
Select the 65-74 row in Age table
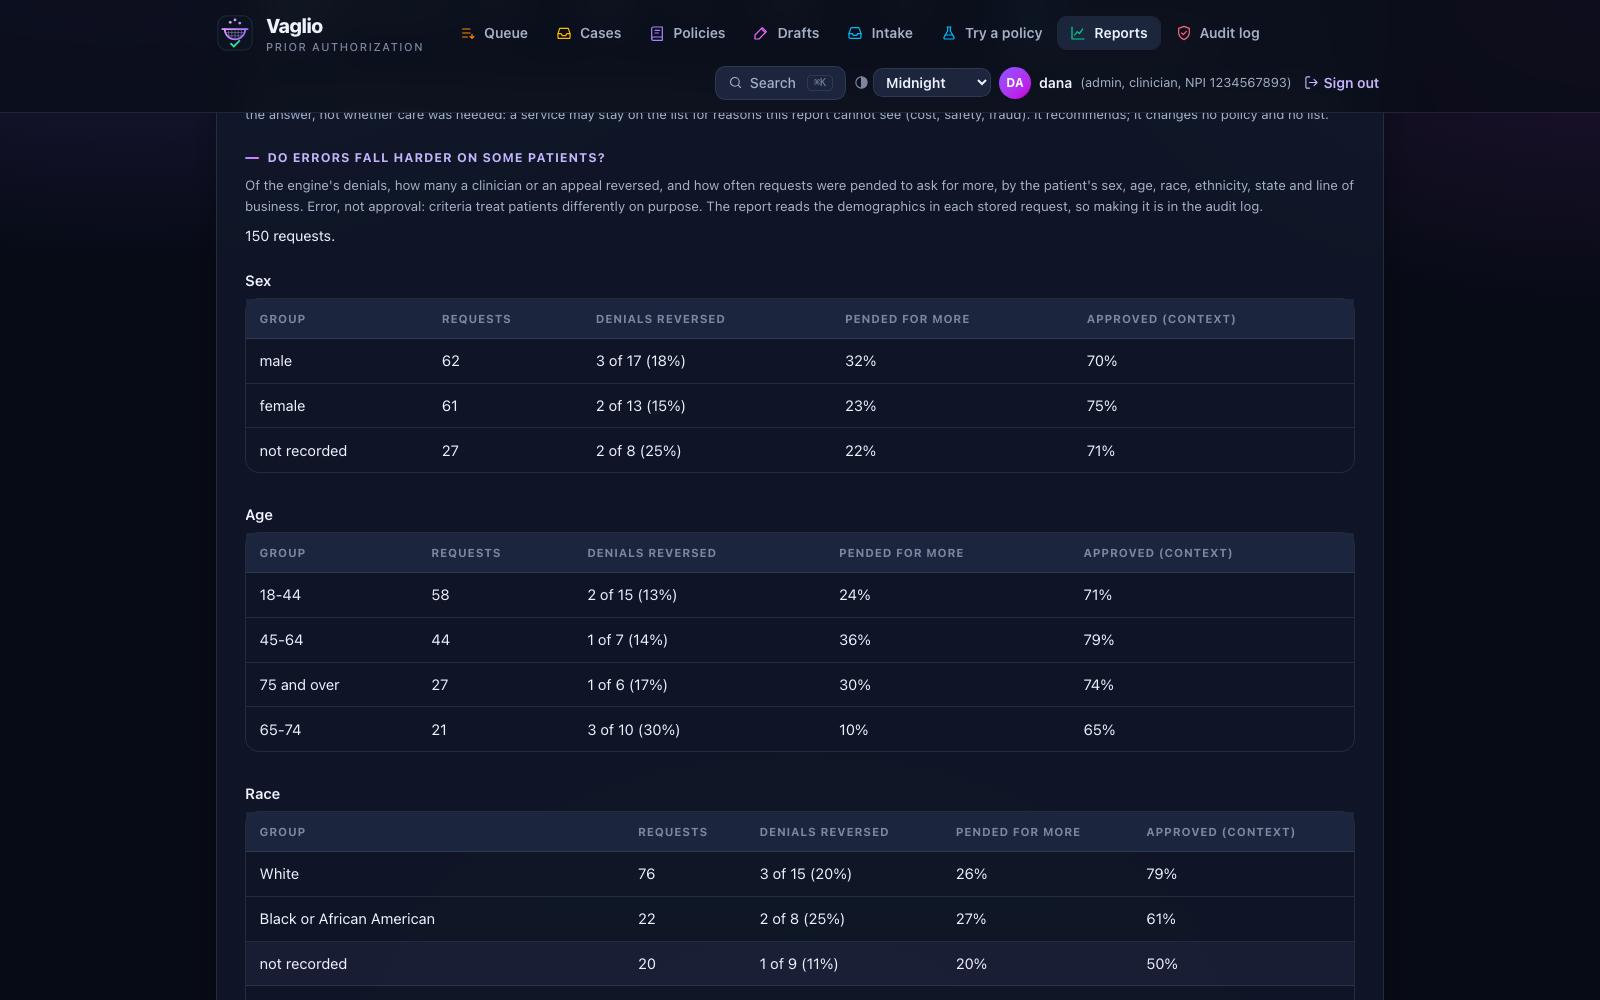800,730
